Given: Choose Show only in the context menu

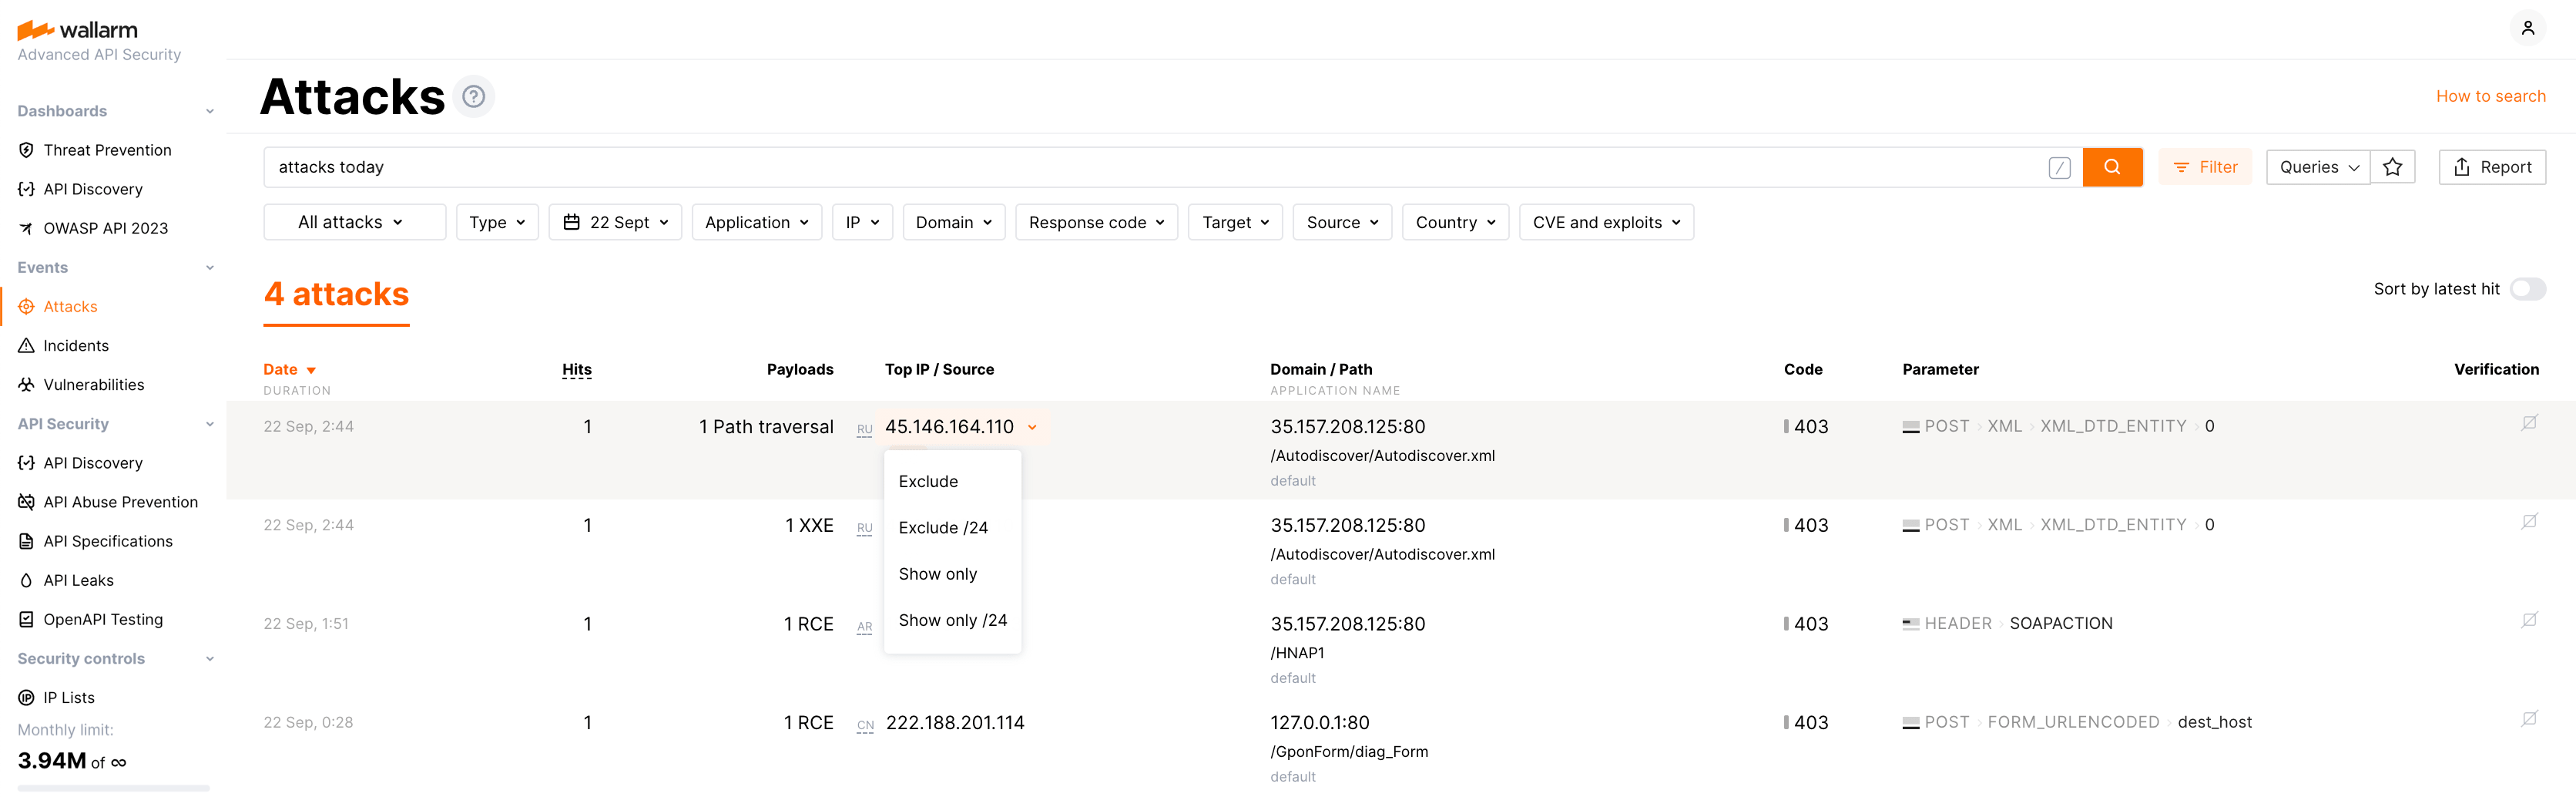Looking at the screenshot, I should (937, 573).
